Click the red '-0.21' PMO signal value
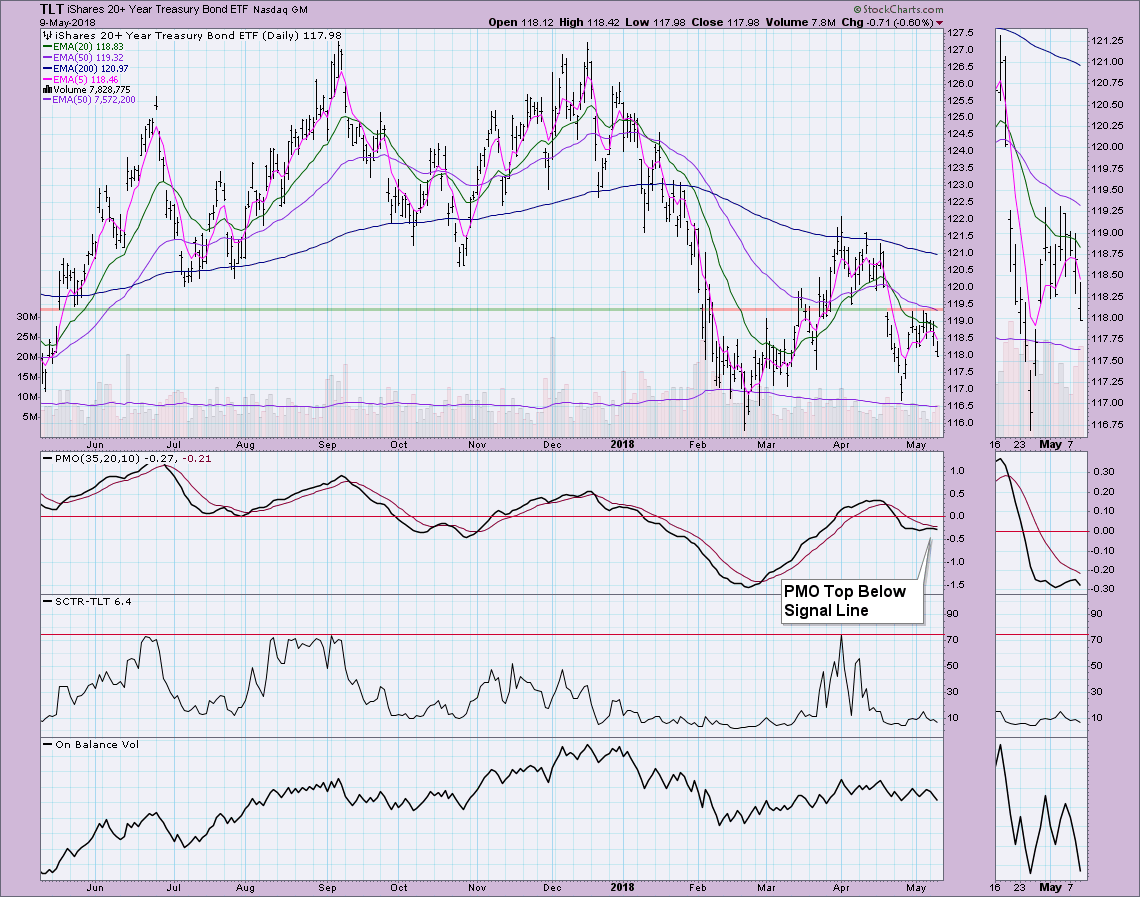 tap(196, 459)
